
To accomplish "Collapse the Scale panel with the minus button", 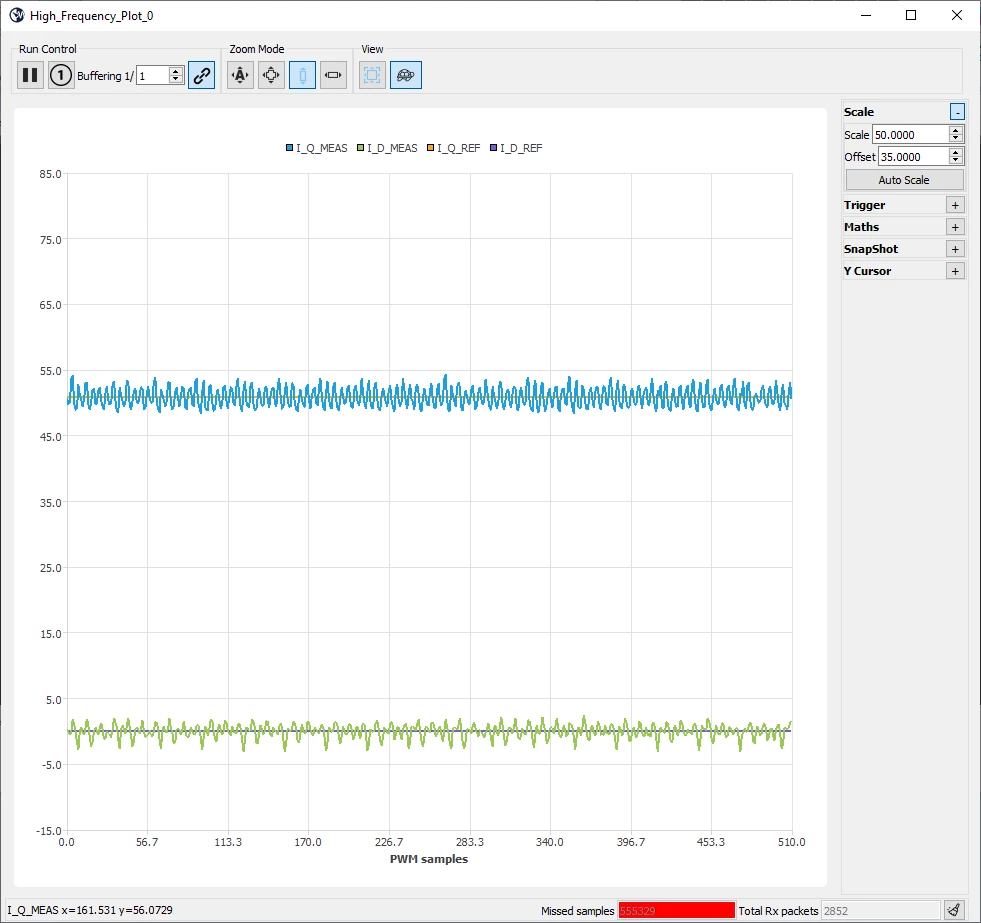I will (x=957, y=112).
